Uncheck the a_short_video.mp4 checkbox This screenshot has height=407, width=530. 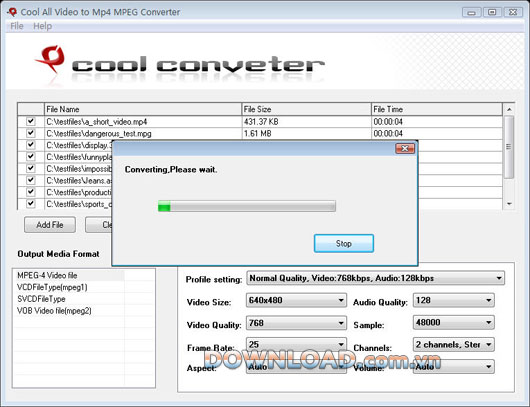click(x=31, y=121)
